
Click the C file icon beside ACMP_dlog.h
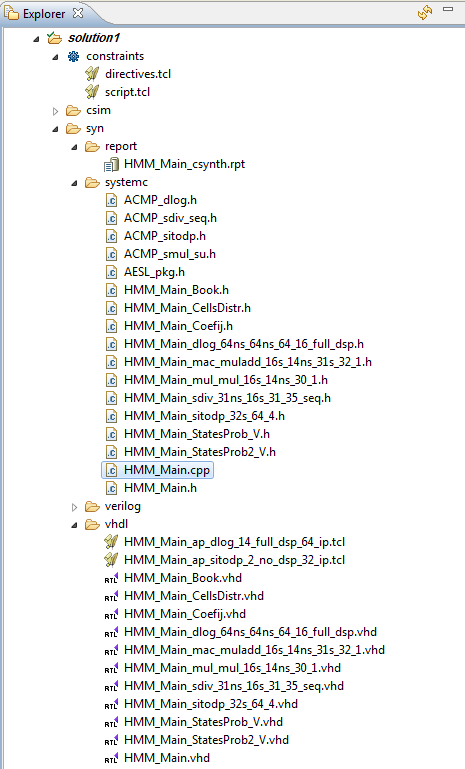[112, 201]
